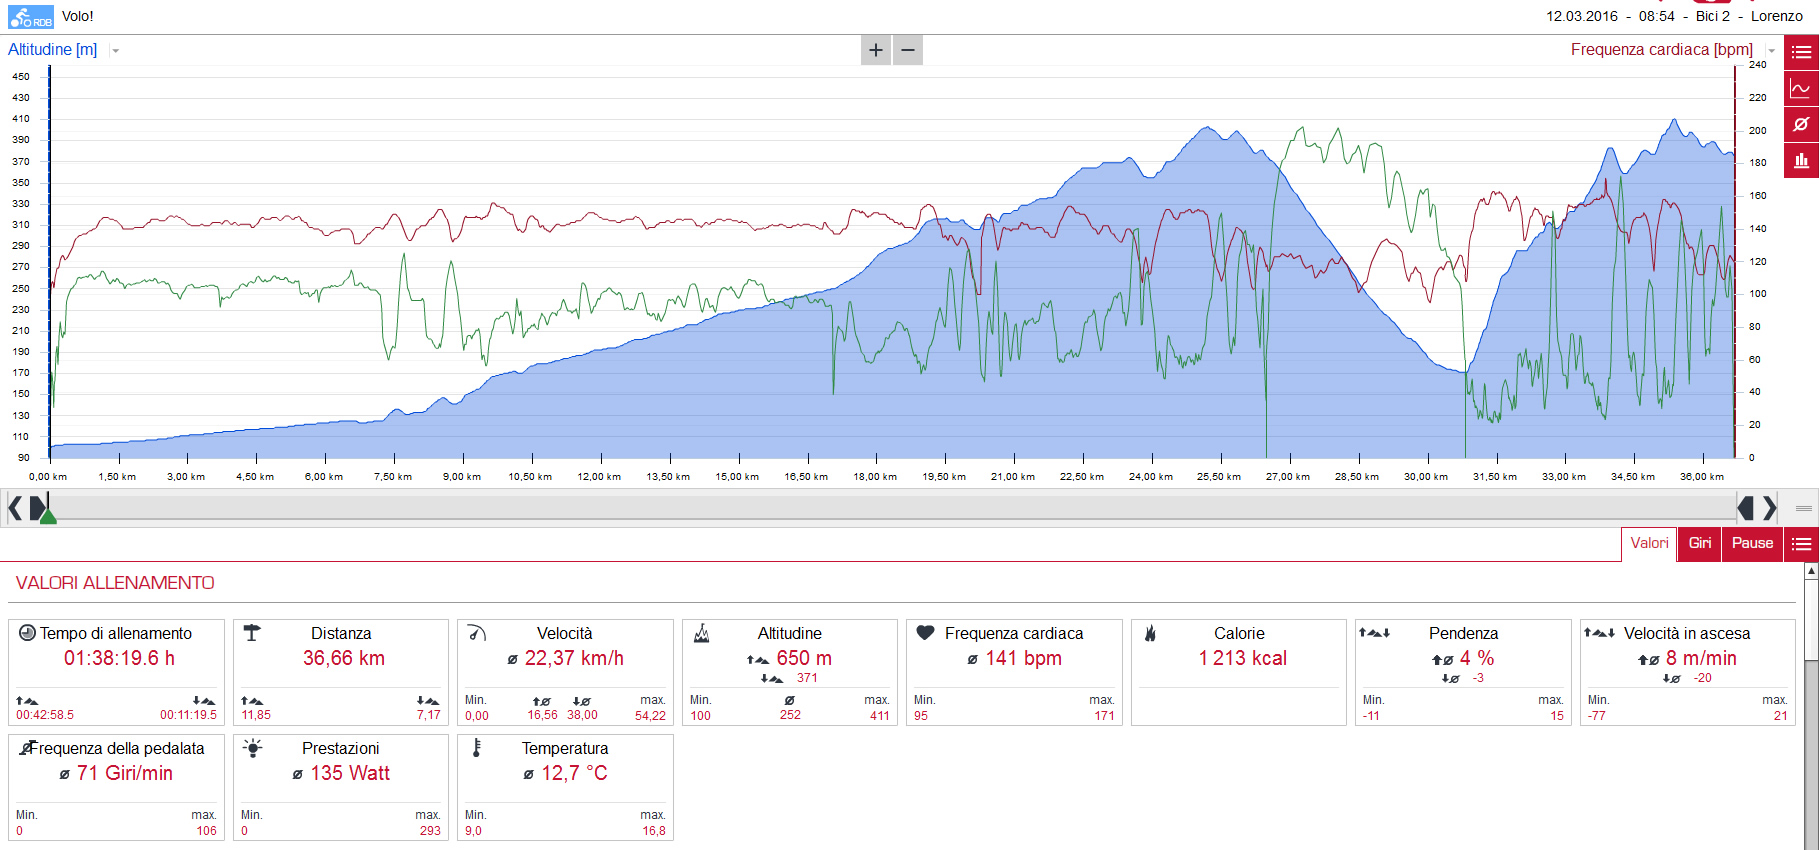The width and height of the screenshot is (1819, 850).
Task: Click the Lorenzo user name
Action: click(x=1777, y=16)
